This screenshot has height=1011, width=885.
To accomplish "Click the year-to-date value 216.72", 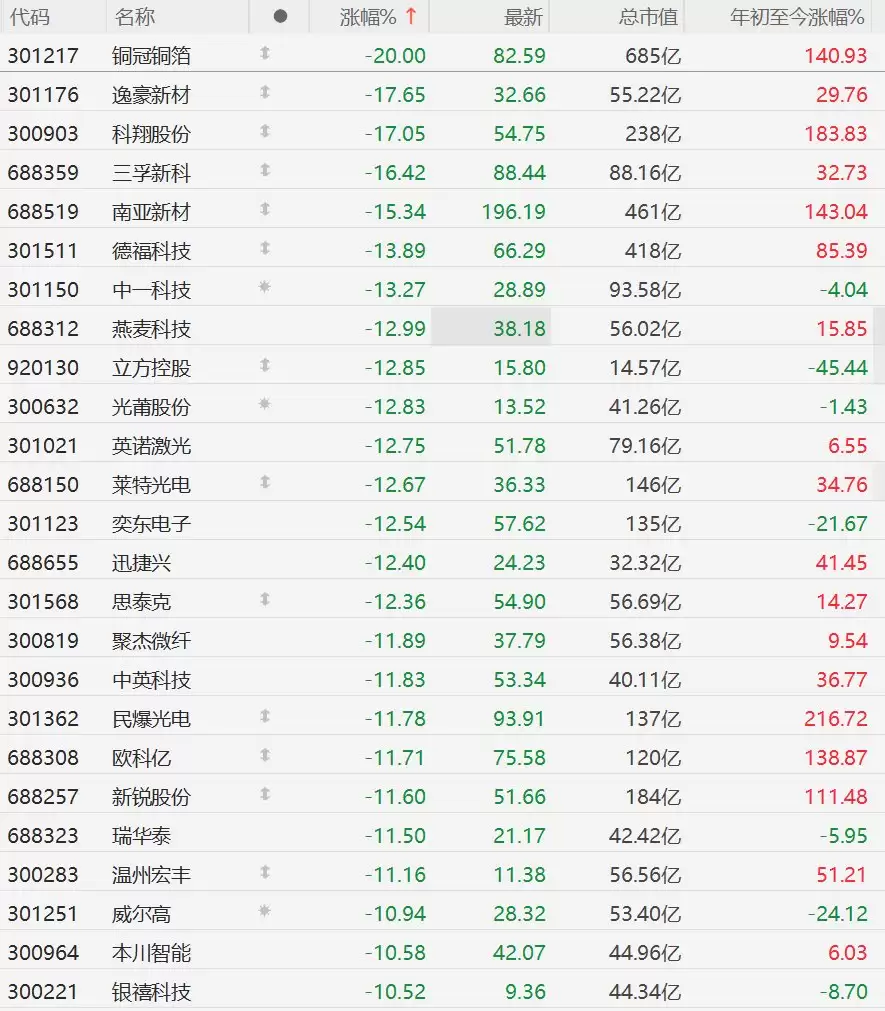I will click(x=836, y=718).
